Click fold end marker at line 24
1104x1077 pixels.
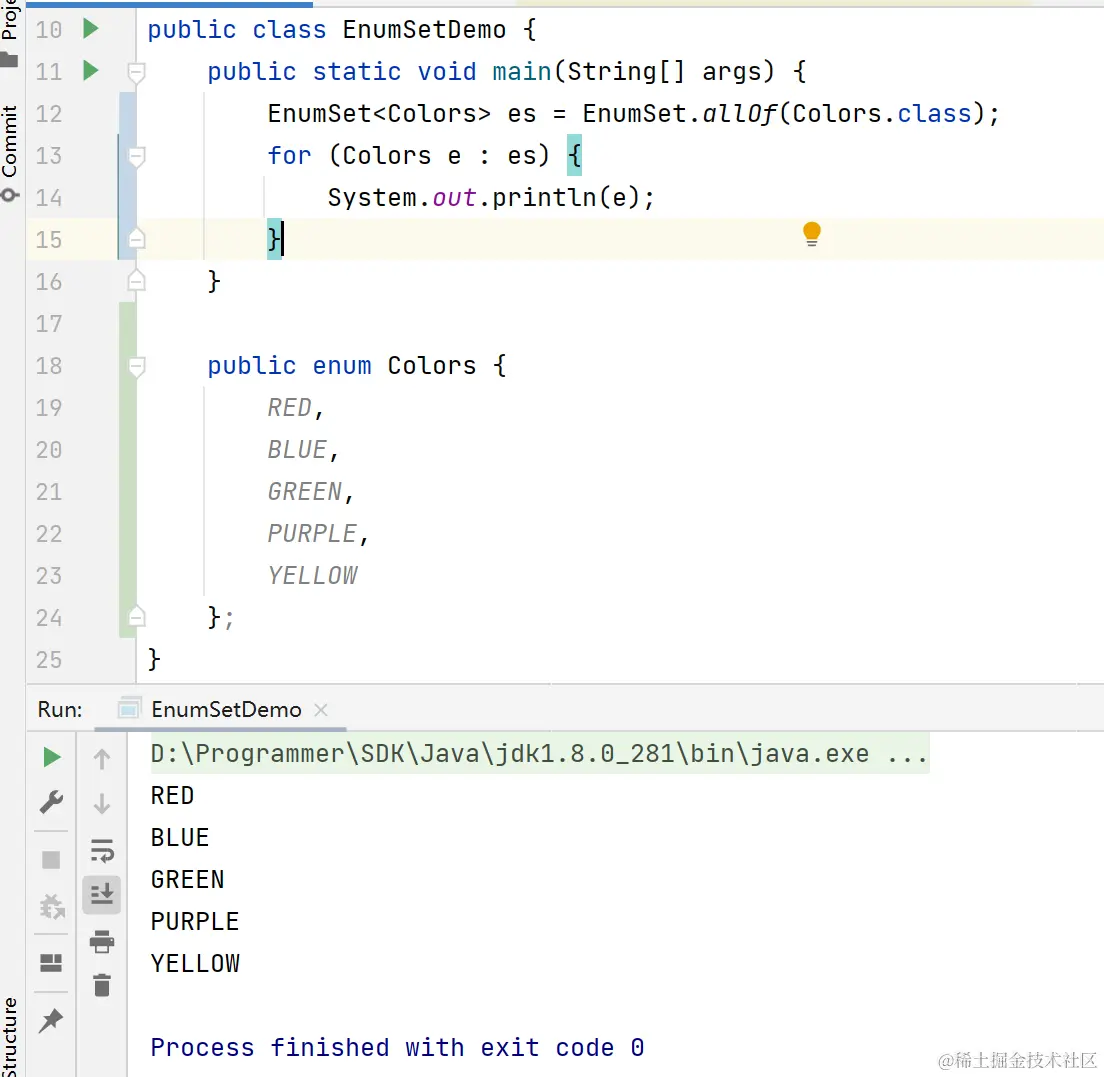(137, 617)
